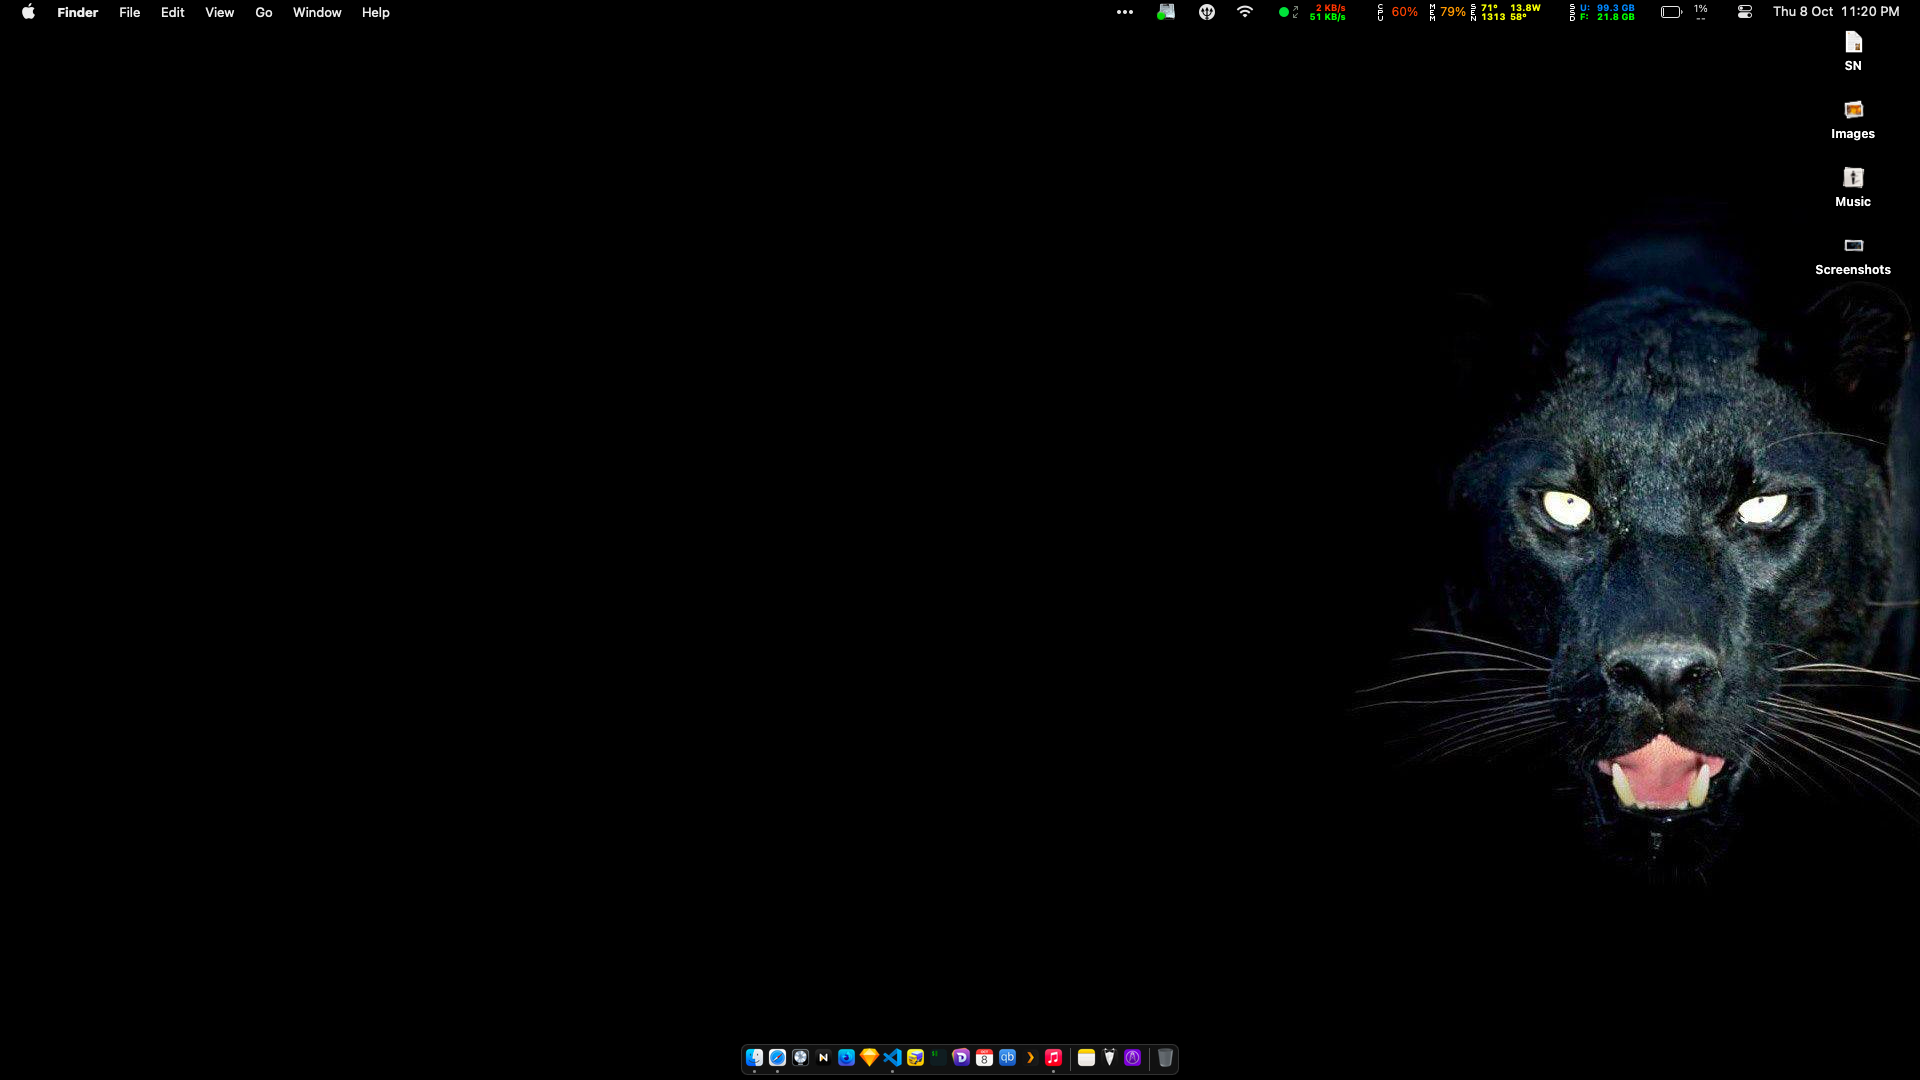The image size is (1920, 1080).
Task: Select the SN file on desktop
Action: coord(1853,51)
